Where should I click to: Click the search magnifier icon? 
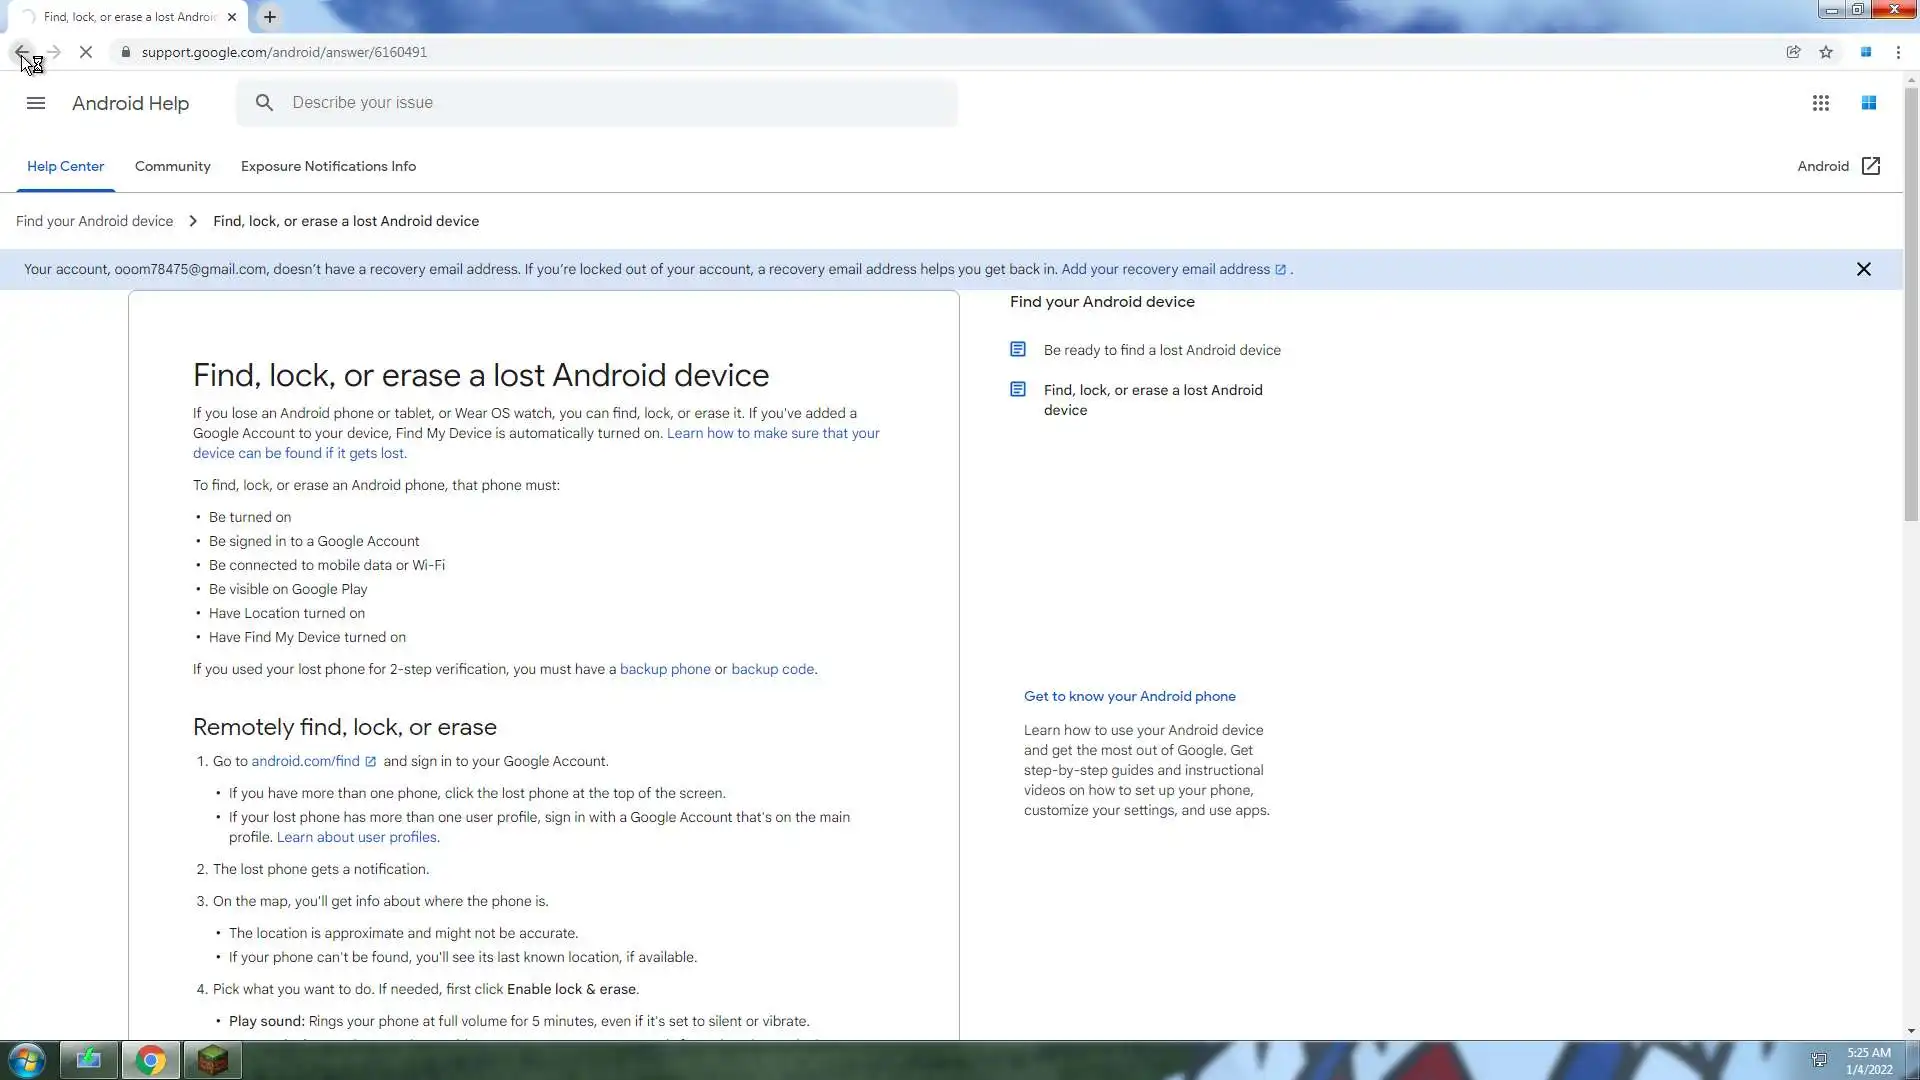(264, 103)
